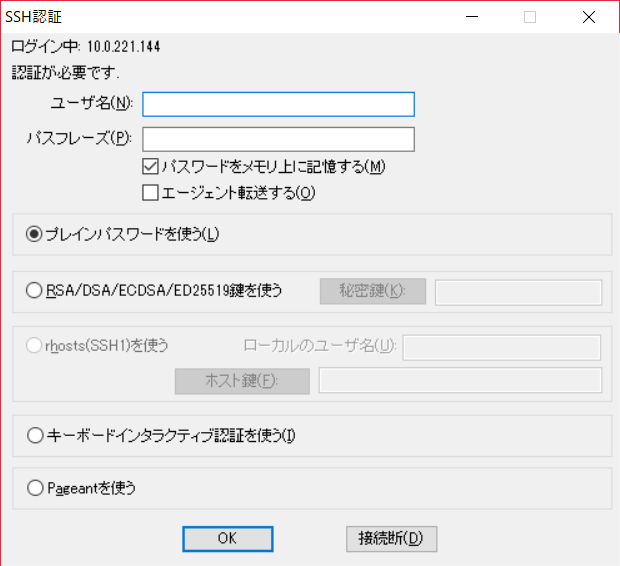This screenshot has width=620, height=566.
Task: Click the ローカルのユーザ名 text field
Action: (x=500, y=347)
